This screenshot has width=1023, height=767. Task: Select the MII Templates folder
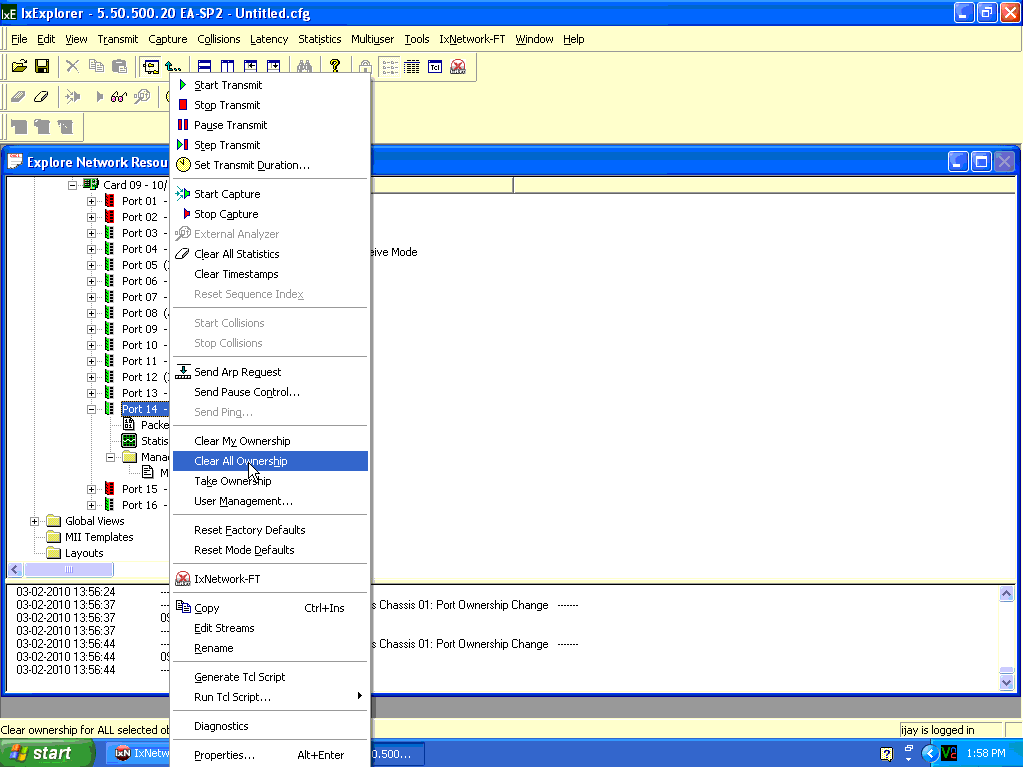(99, 537)
